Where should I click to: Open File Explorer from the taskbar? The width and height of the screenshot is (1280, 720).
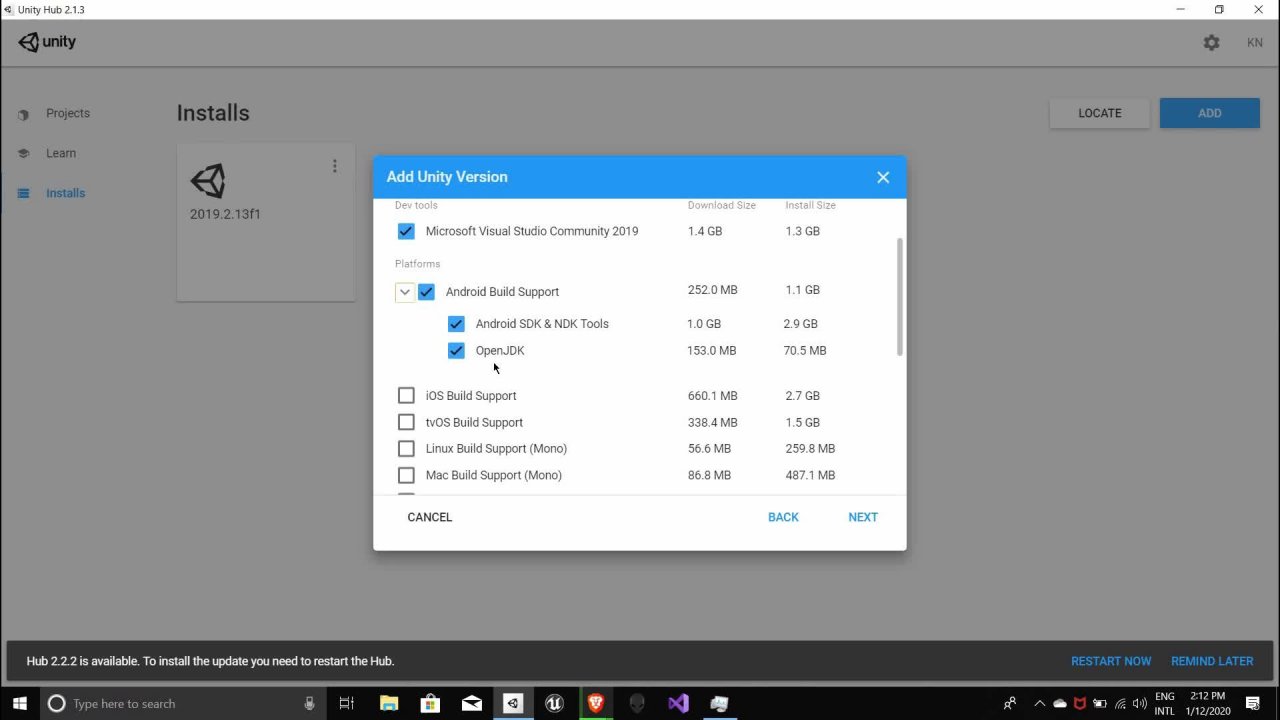pyautogui.click(x=389, y=704)
